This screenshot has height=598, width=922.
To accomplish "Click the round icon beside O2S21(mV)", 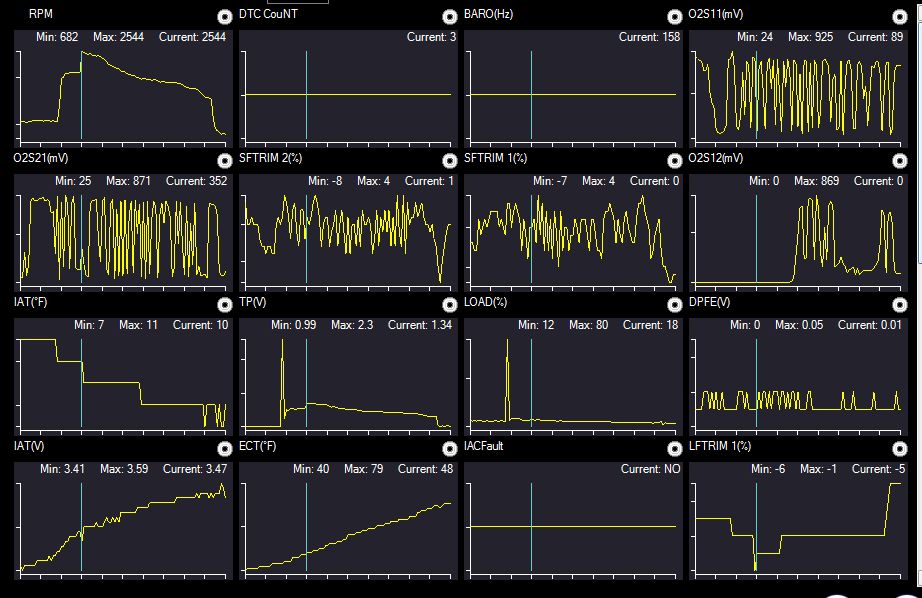I will [x=224, y=161].
